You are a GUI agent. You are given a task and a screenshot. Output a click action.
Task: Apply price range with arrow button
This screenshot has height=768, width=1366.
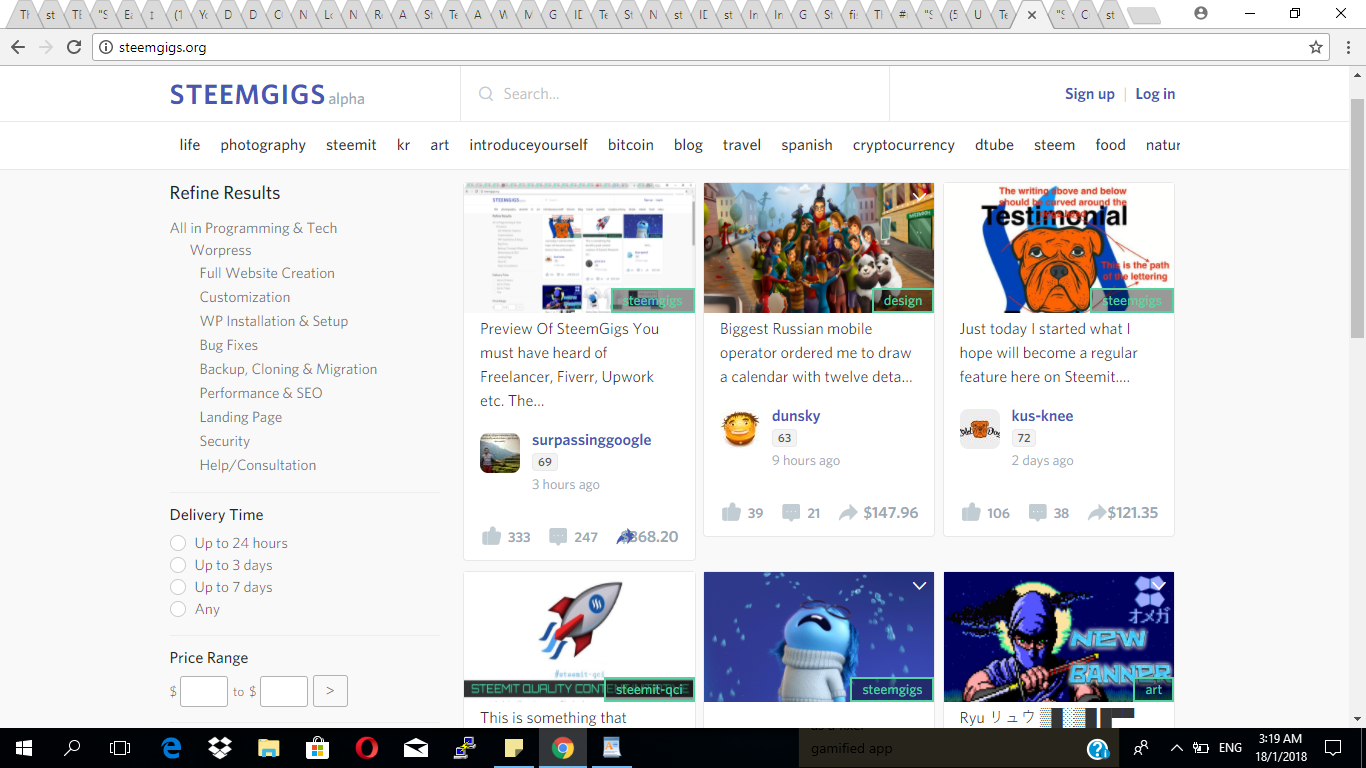[330, 691]
